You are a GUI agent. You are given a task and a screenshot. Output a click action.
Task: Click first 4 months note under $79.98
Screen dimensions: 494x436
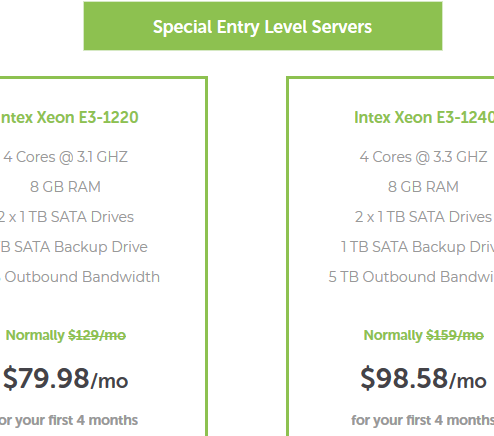click(69, 421)
